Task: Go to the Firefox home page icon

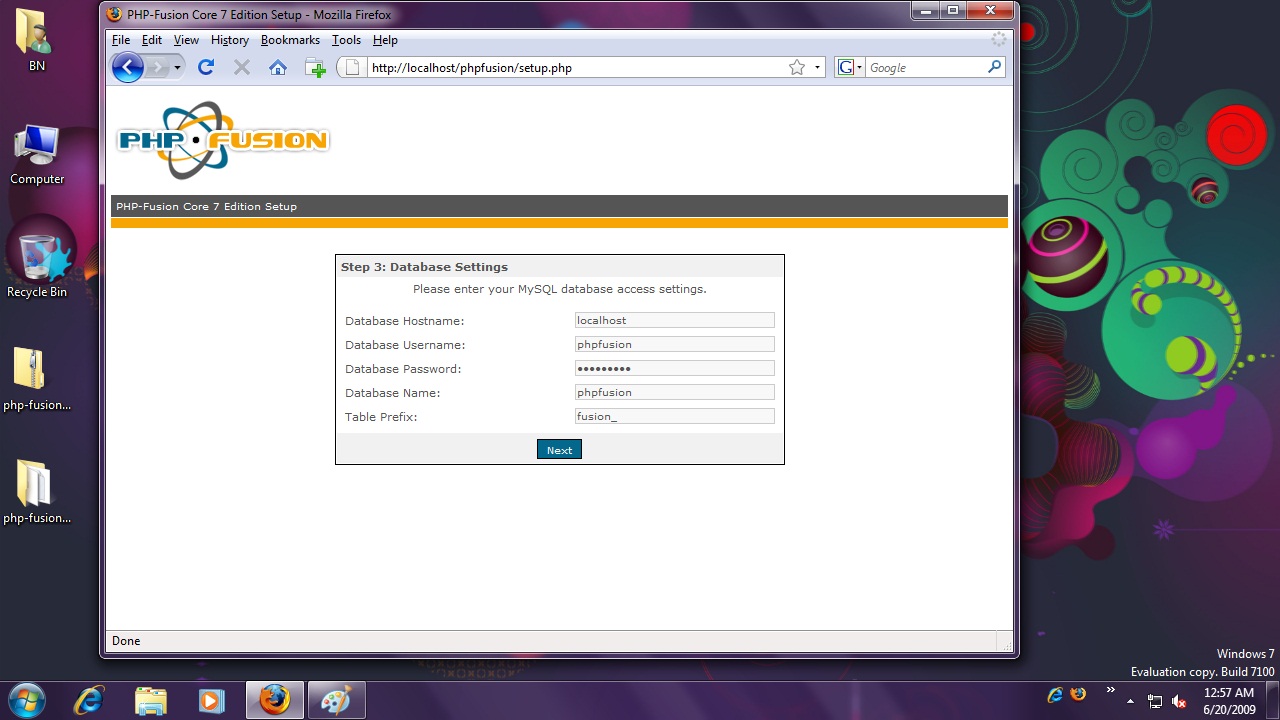Action: click(x=278, y=67)
